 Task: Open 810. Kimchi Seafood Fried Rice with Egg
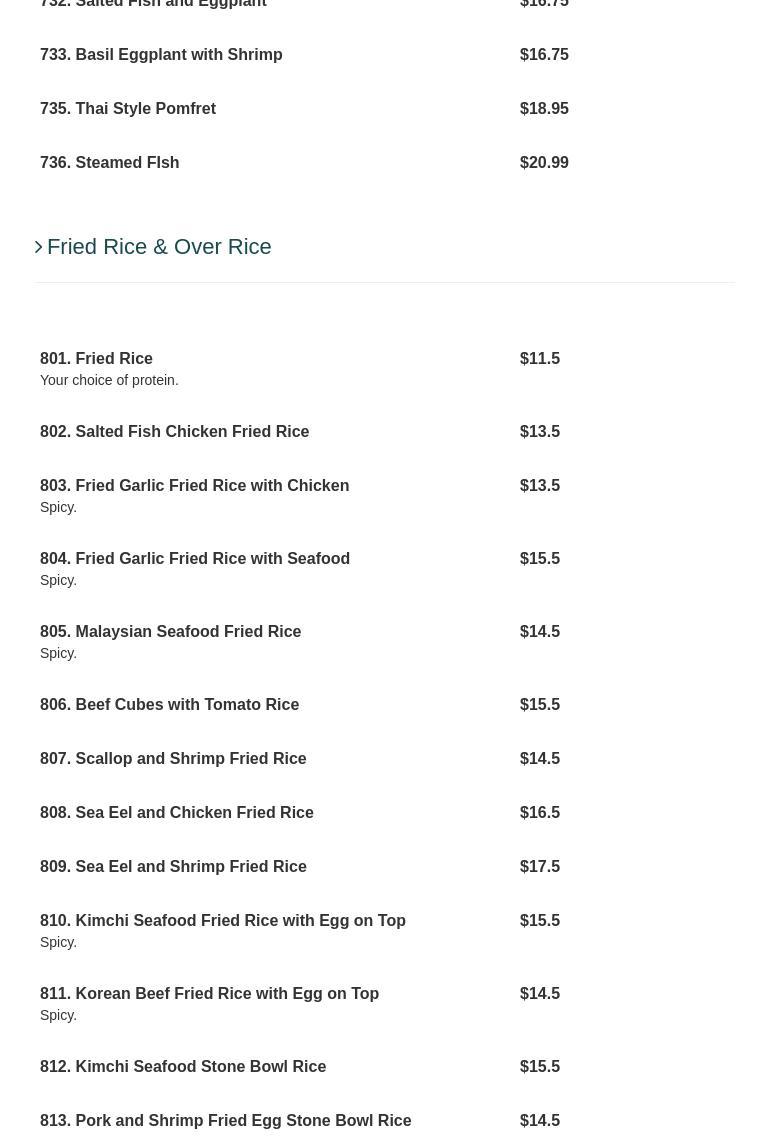click(x=222, y=920)
